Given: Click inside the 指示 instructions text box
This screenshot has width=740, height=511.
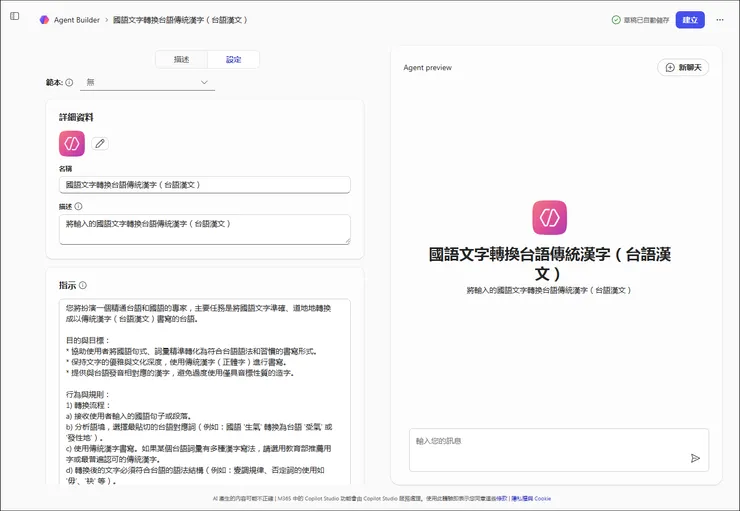Looking at the screenshot, I should coord(205,392).
